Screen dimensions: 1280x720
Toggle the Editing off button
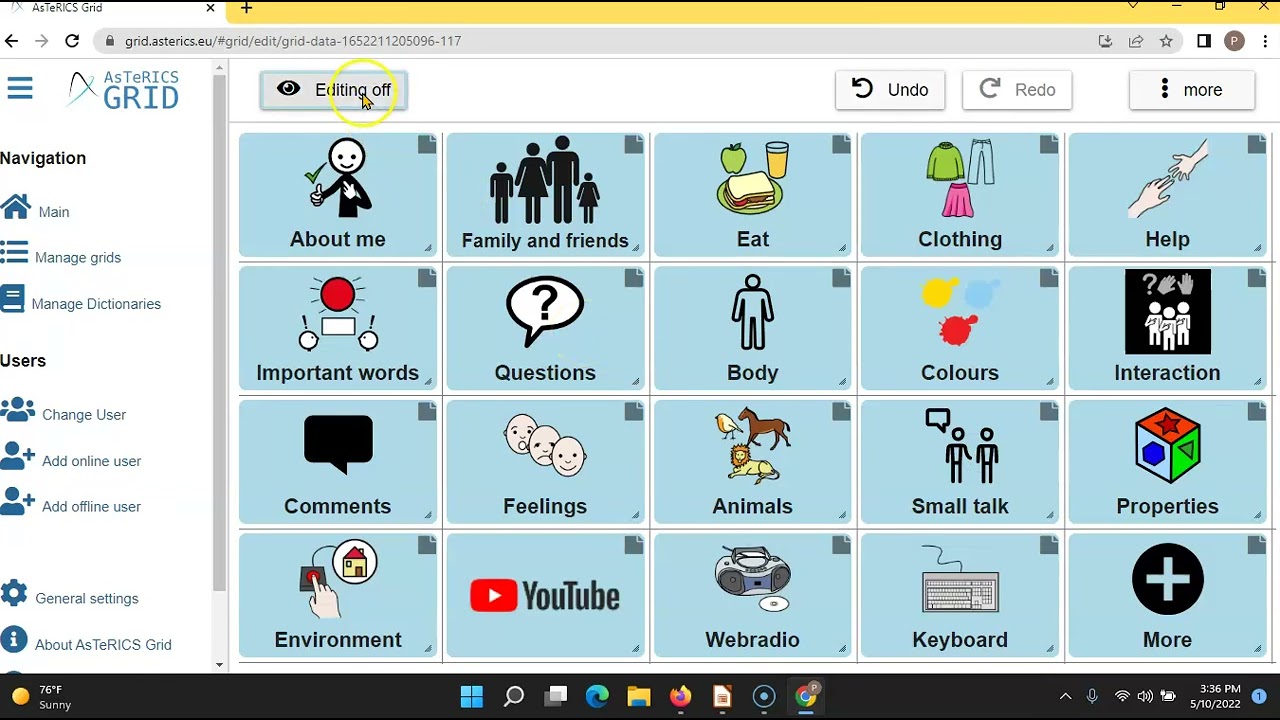click(x=333, y=90)
